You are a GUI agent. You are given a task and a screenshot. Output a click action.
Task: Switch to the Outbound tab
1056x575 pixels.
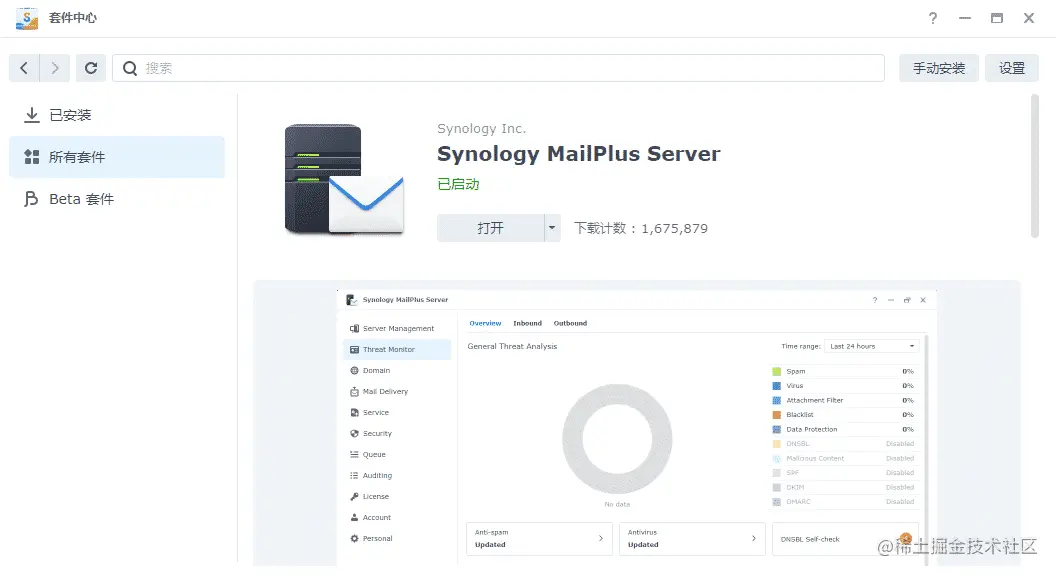point(570,323)
